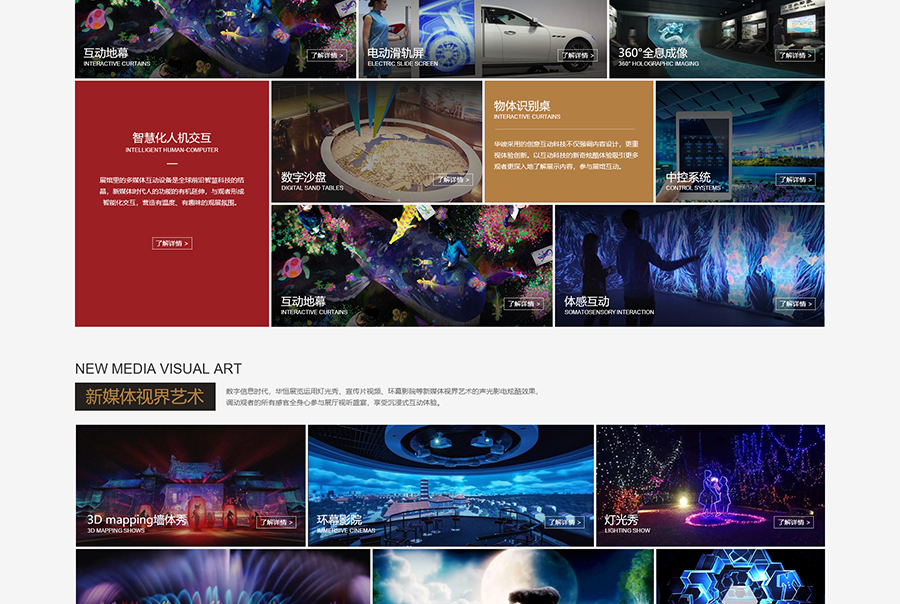
Task: Click the 数字沙盘 title text
Action: coord(303,177)
